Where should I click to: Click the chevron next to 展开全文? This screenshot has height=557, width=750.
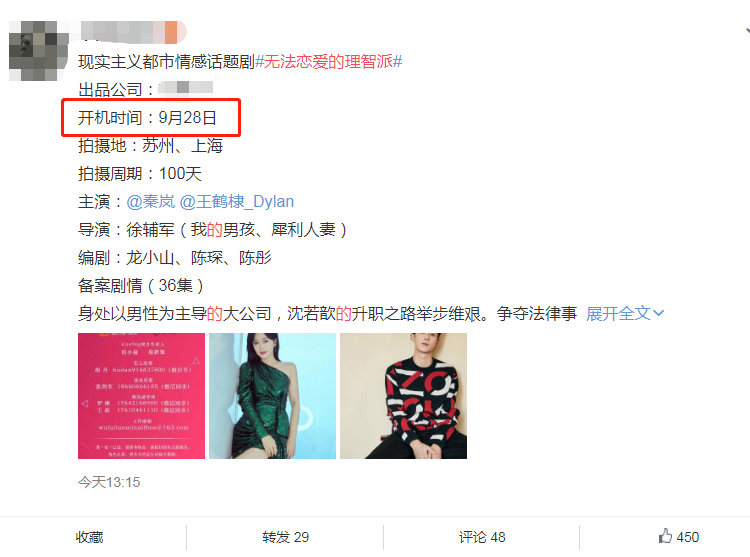tap(659, 314)
